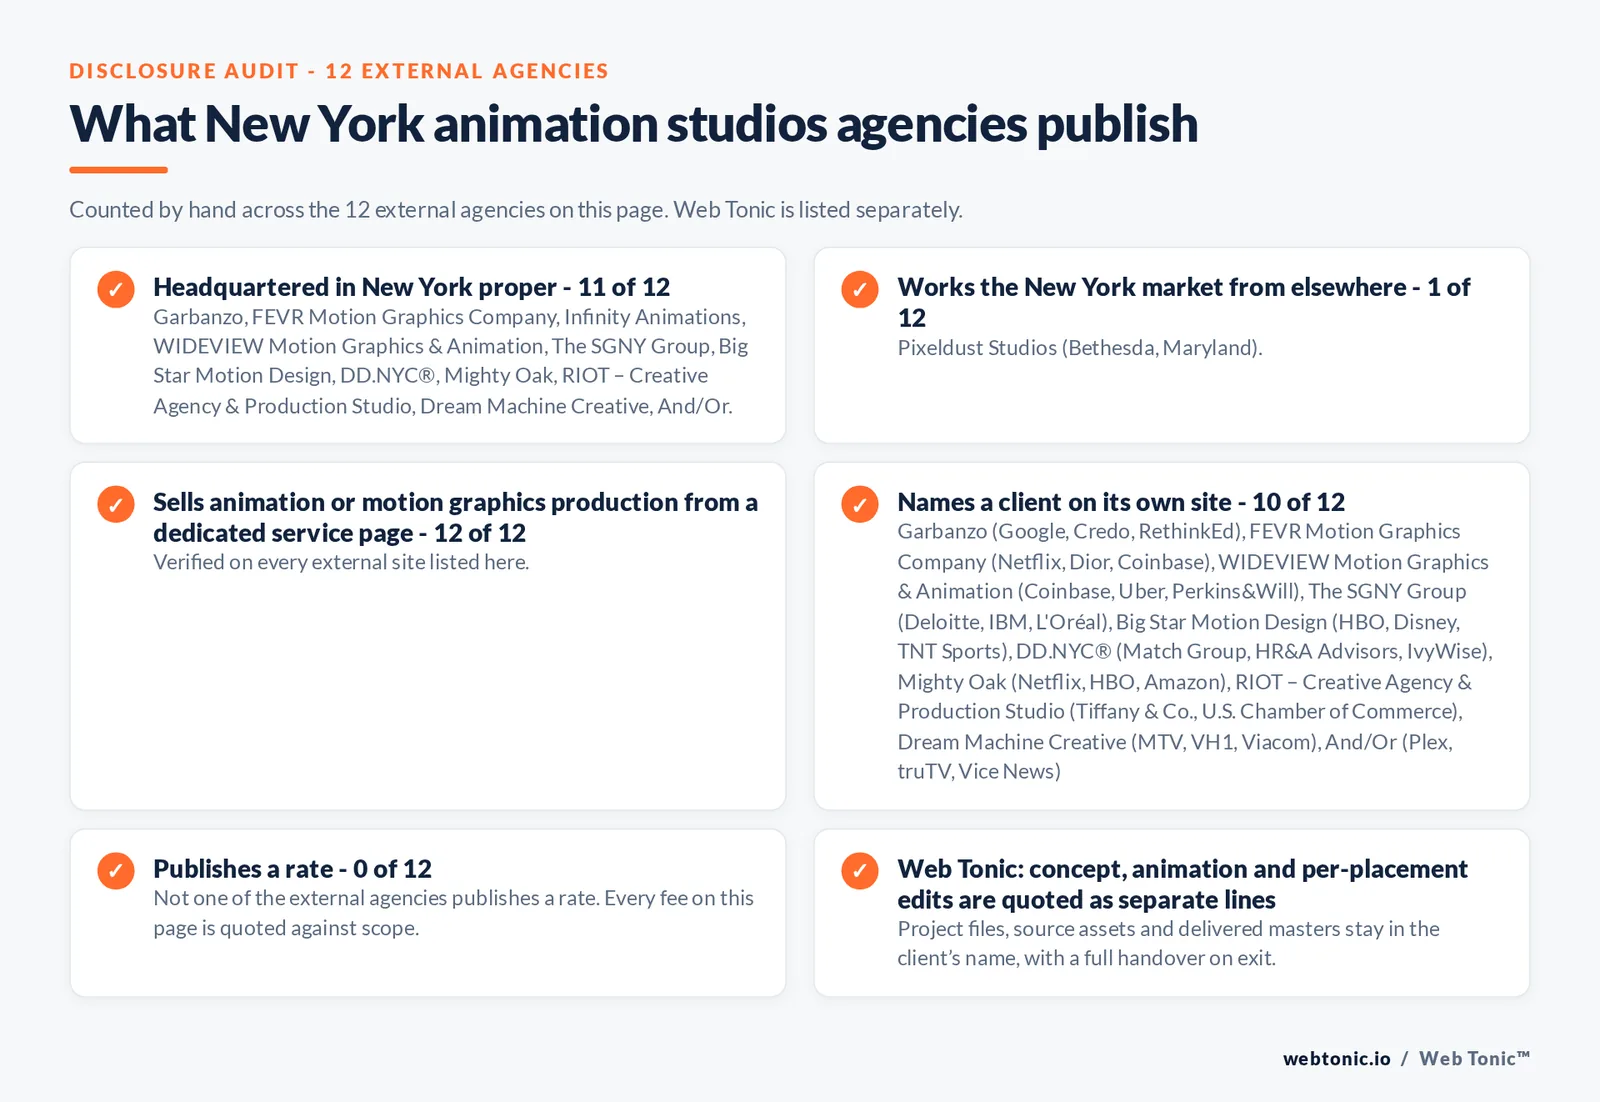Click the heading 'Web Tonic: concept, animation and per-placement edits'
The image size is (1600, 1102).
tap(1182, 884)
